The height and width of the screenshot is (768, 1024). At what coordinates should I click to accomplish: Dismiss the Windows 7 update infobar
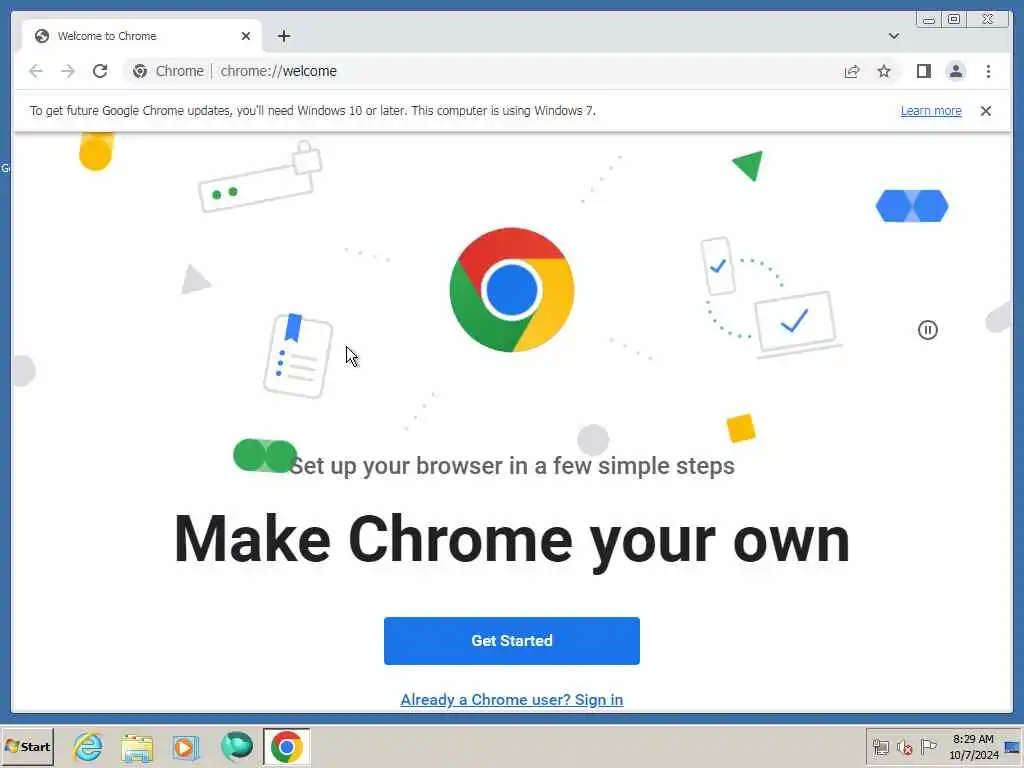point(985,111)
